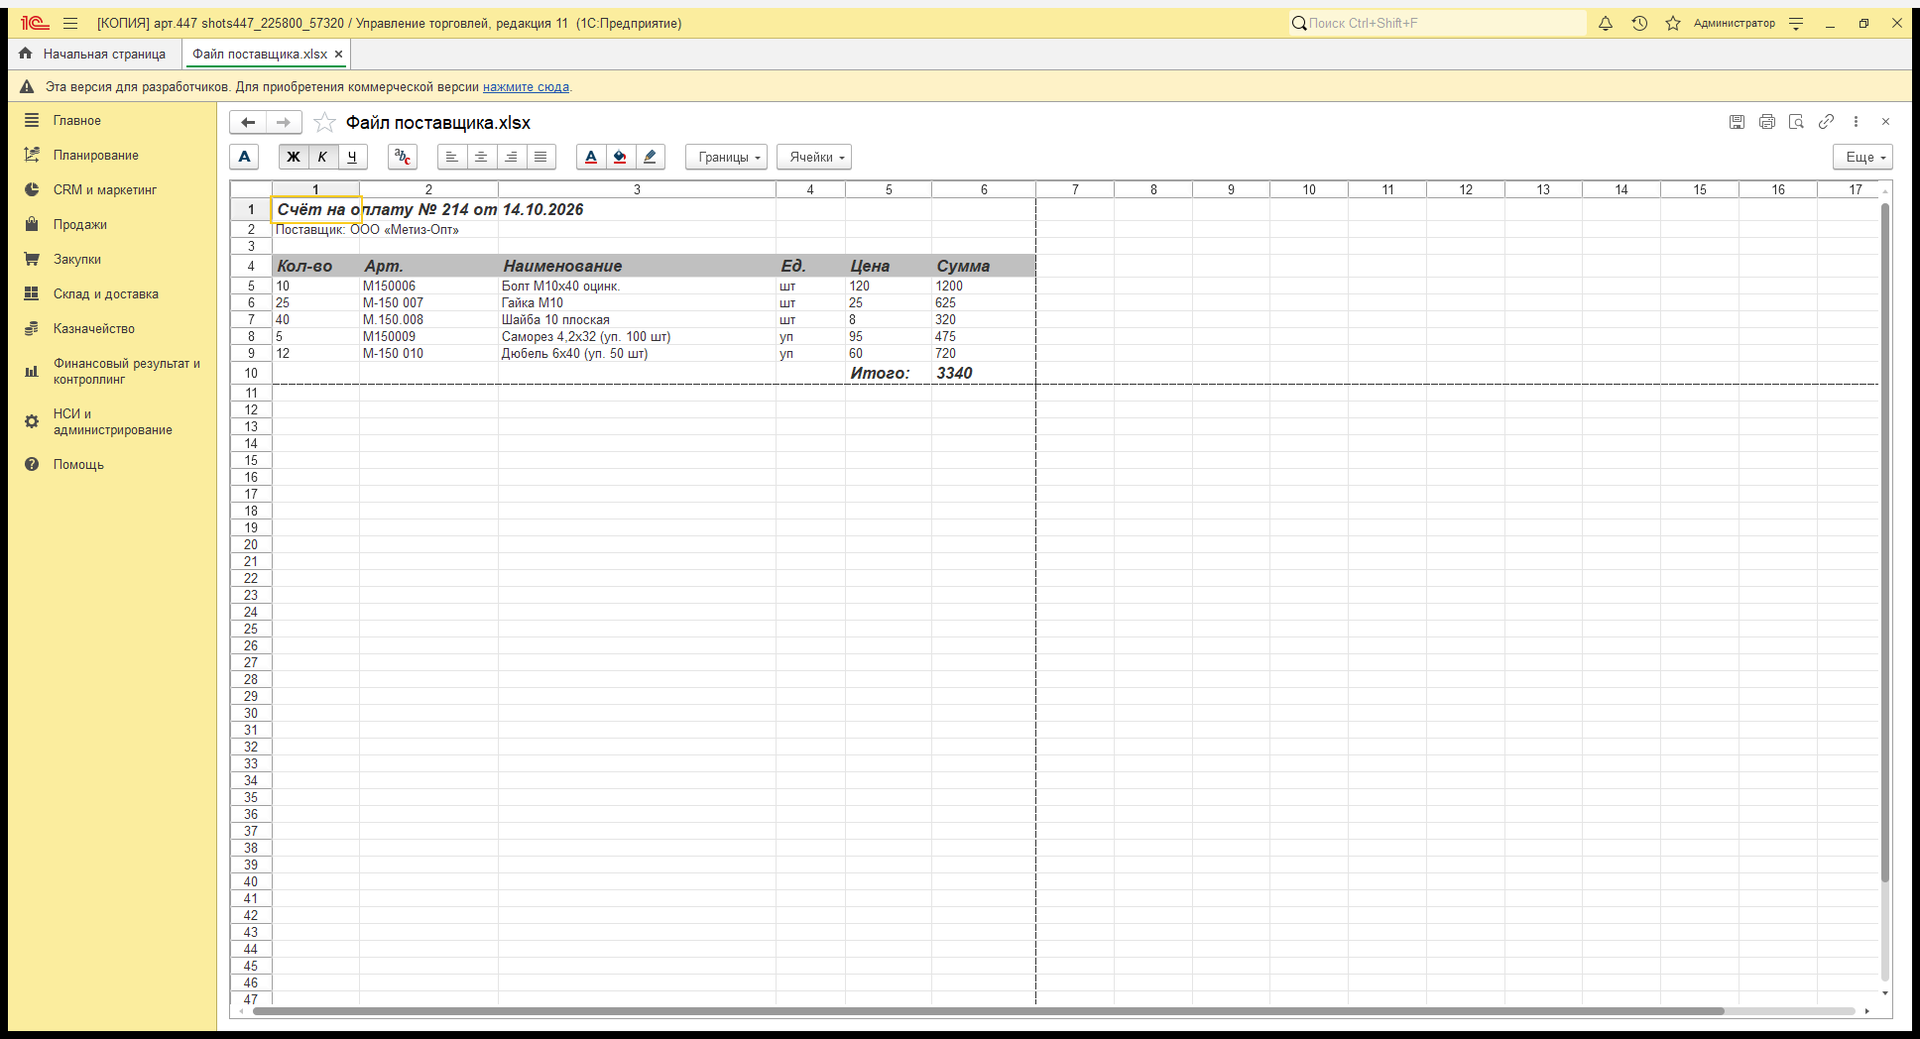Screen dimensions: 1920x1039
Task: Follow the нажмите сюда link
Action: pyautogui.click(x=526, y=87)
